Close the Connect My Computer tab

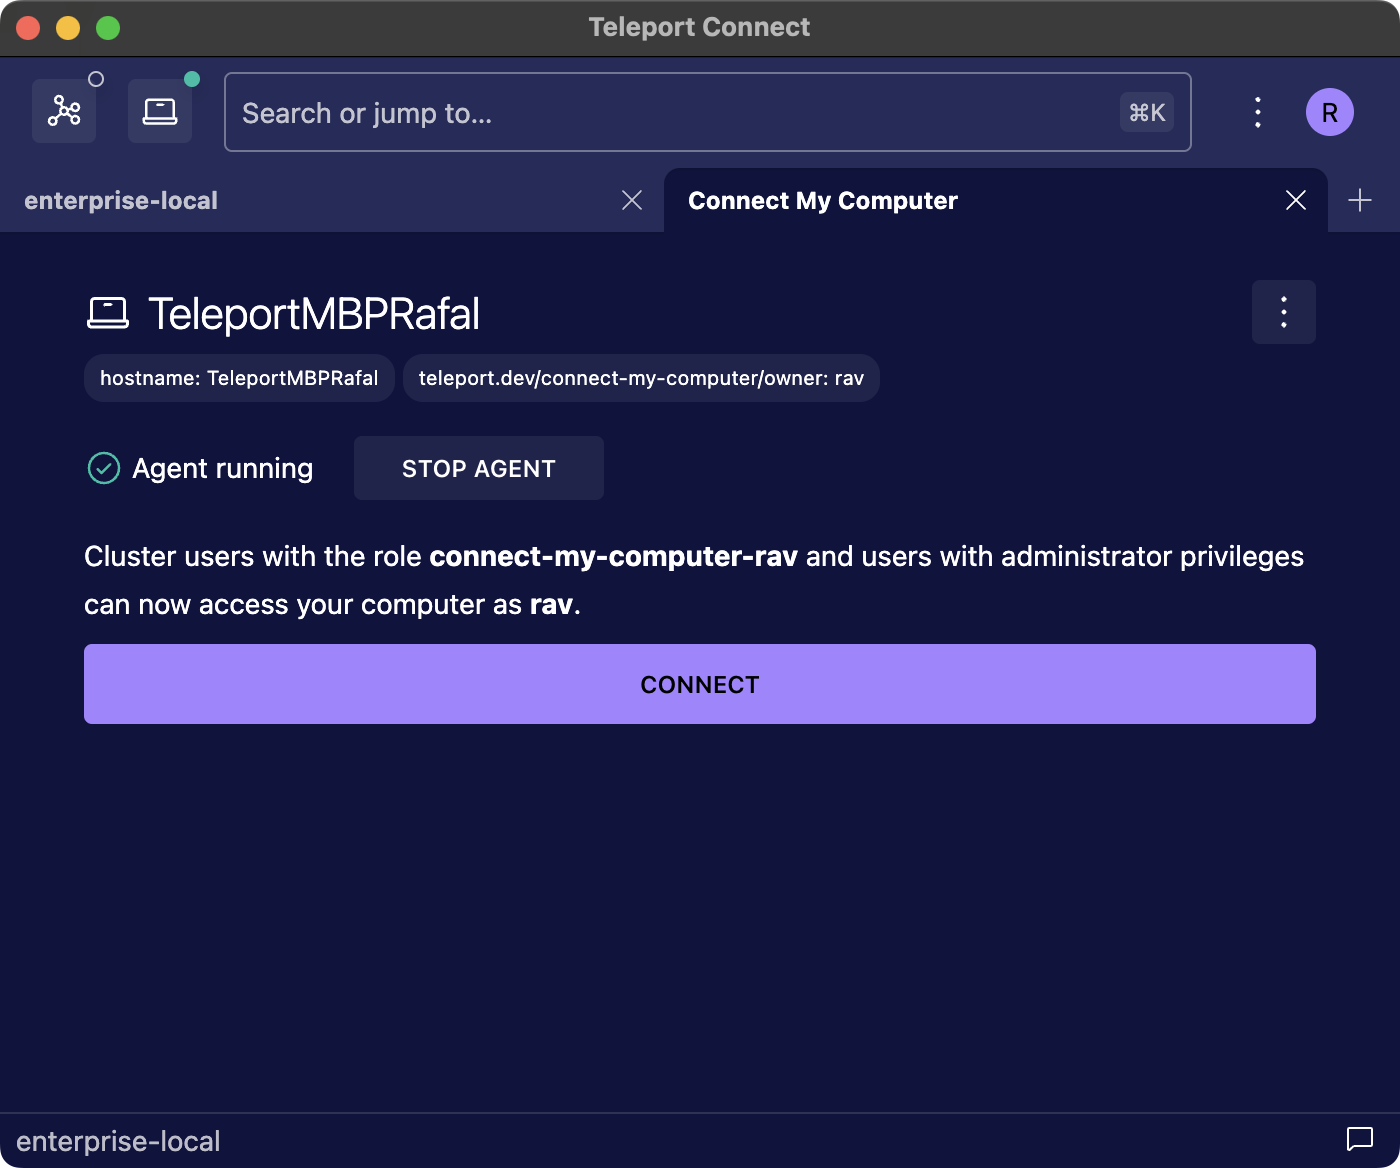coord(1295,200)
